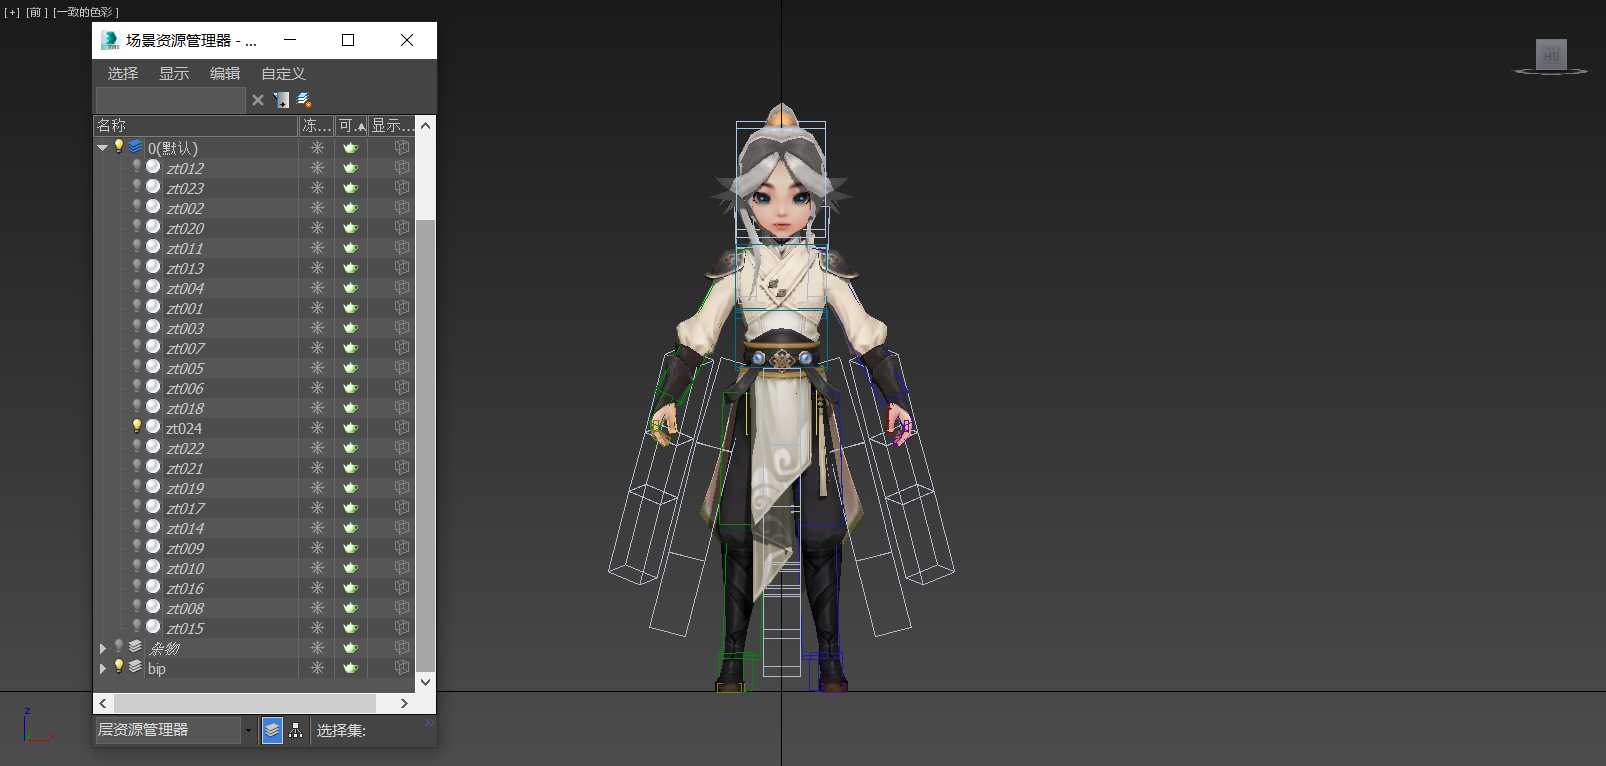Viewport: 1606px width, 766px height.
Task: Open the 选择 menu
Action: pos(123,73)
